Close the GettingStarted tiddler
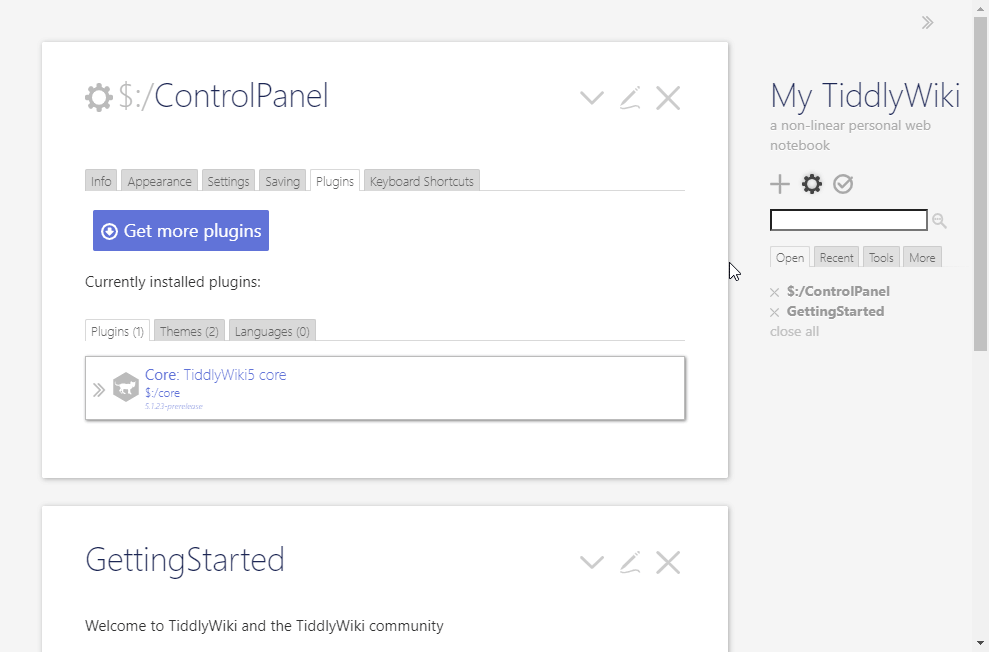This screenshot has width=989, height=652. [x=668, y=562]
